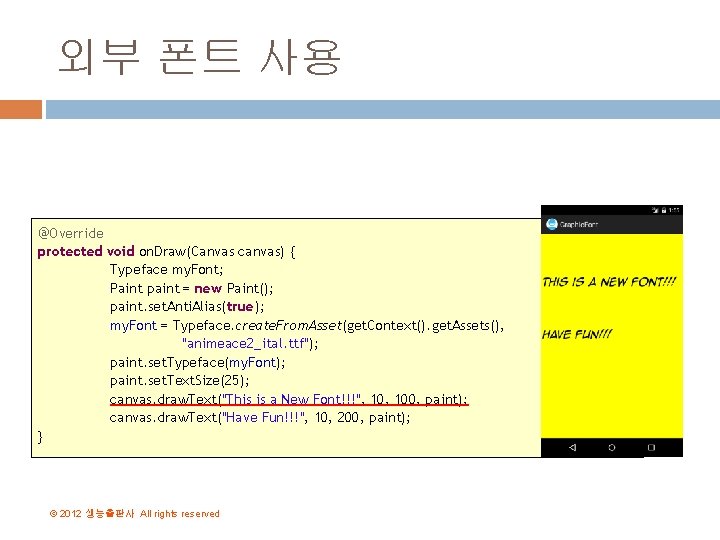The height and width of the screenshot is (540, 720).
Task: Click the 'paint.setAntiAlias(true);' line
Action: [187, 307]
